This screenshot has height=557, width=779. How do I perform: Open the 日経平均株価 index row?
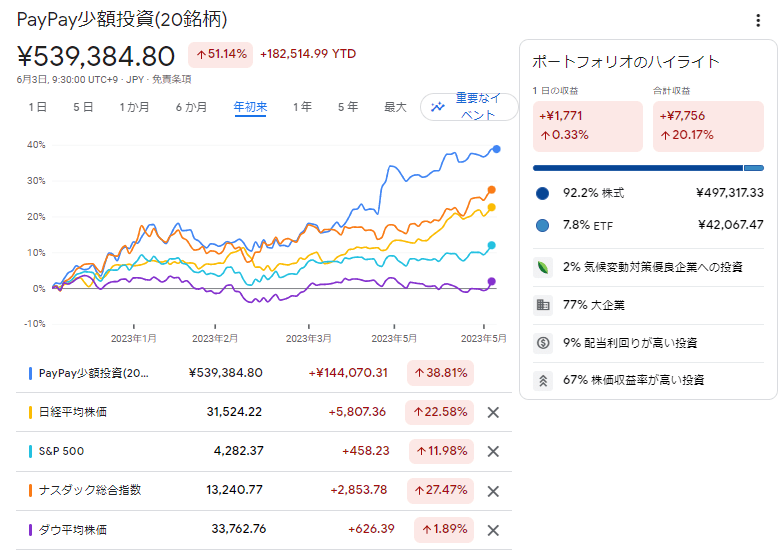click(x=77, y=412)
